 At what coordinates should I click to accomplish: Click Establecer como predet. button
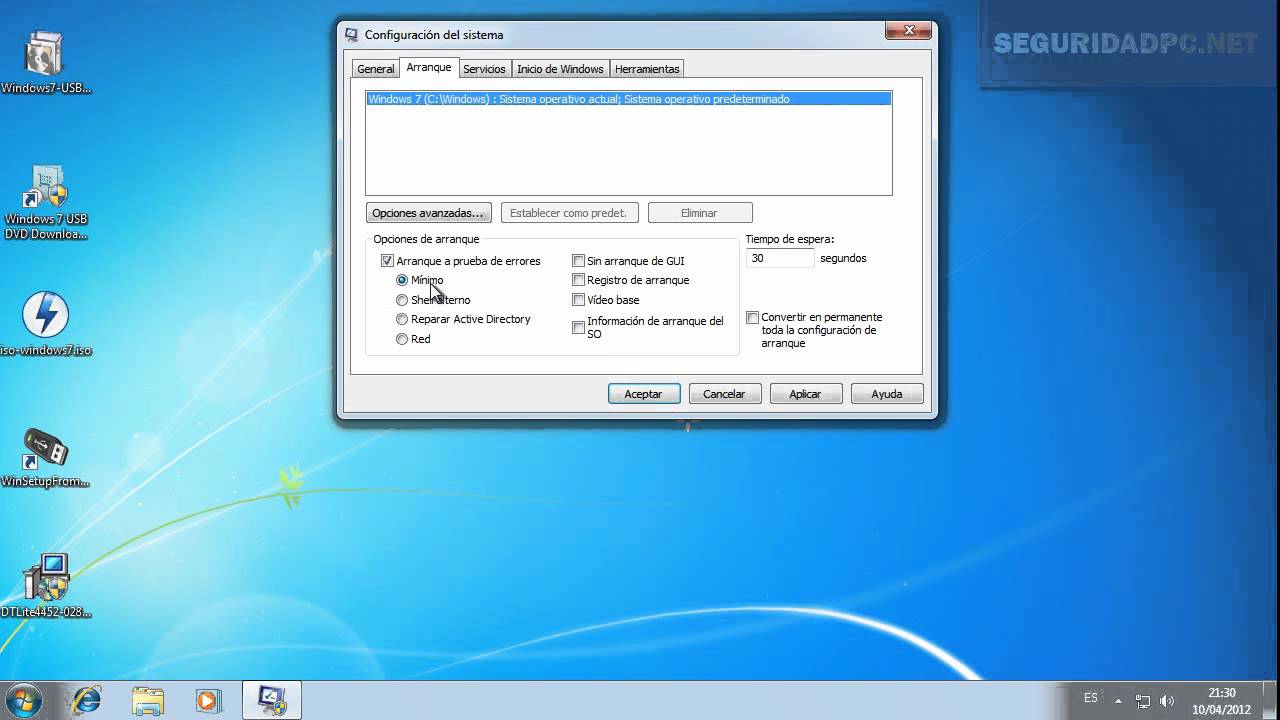coord(568,213)
